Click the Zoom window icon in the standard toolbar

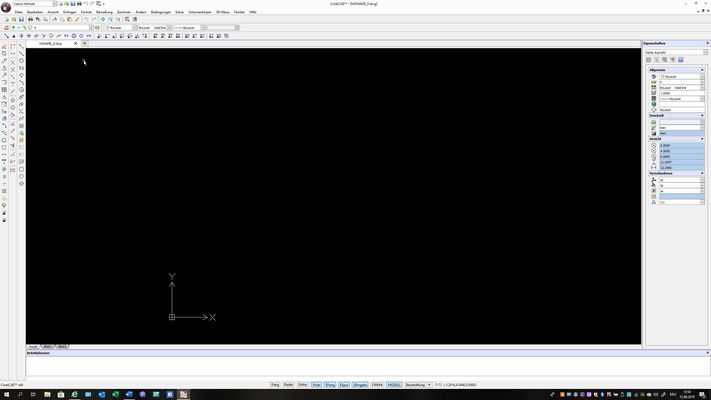click(111, 20)
